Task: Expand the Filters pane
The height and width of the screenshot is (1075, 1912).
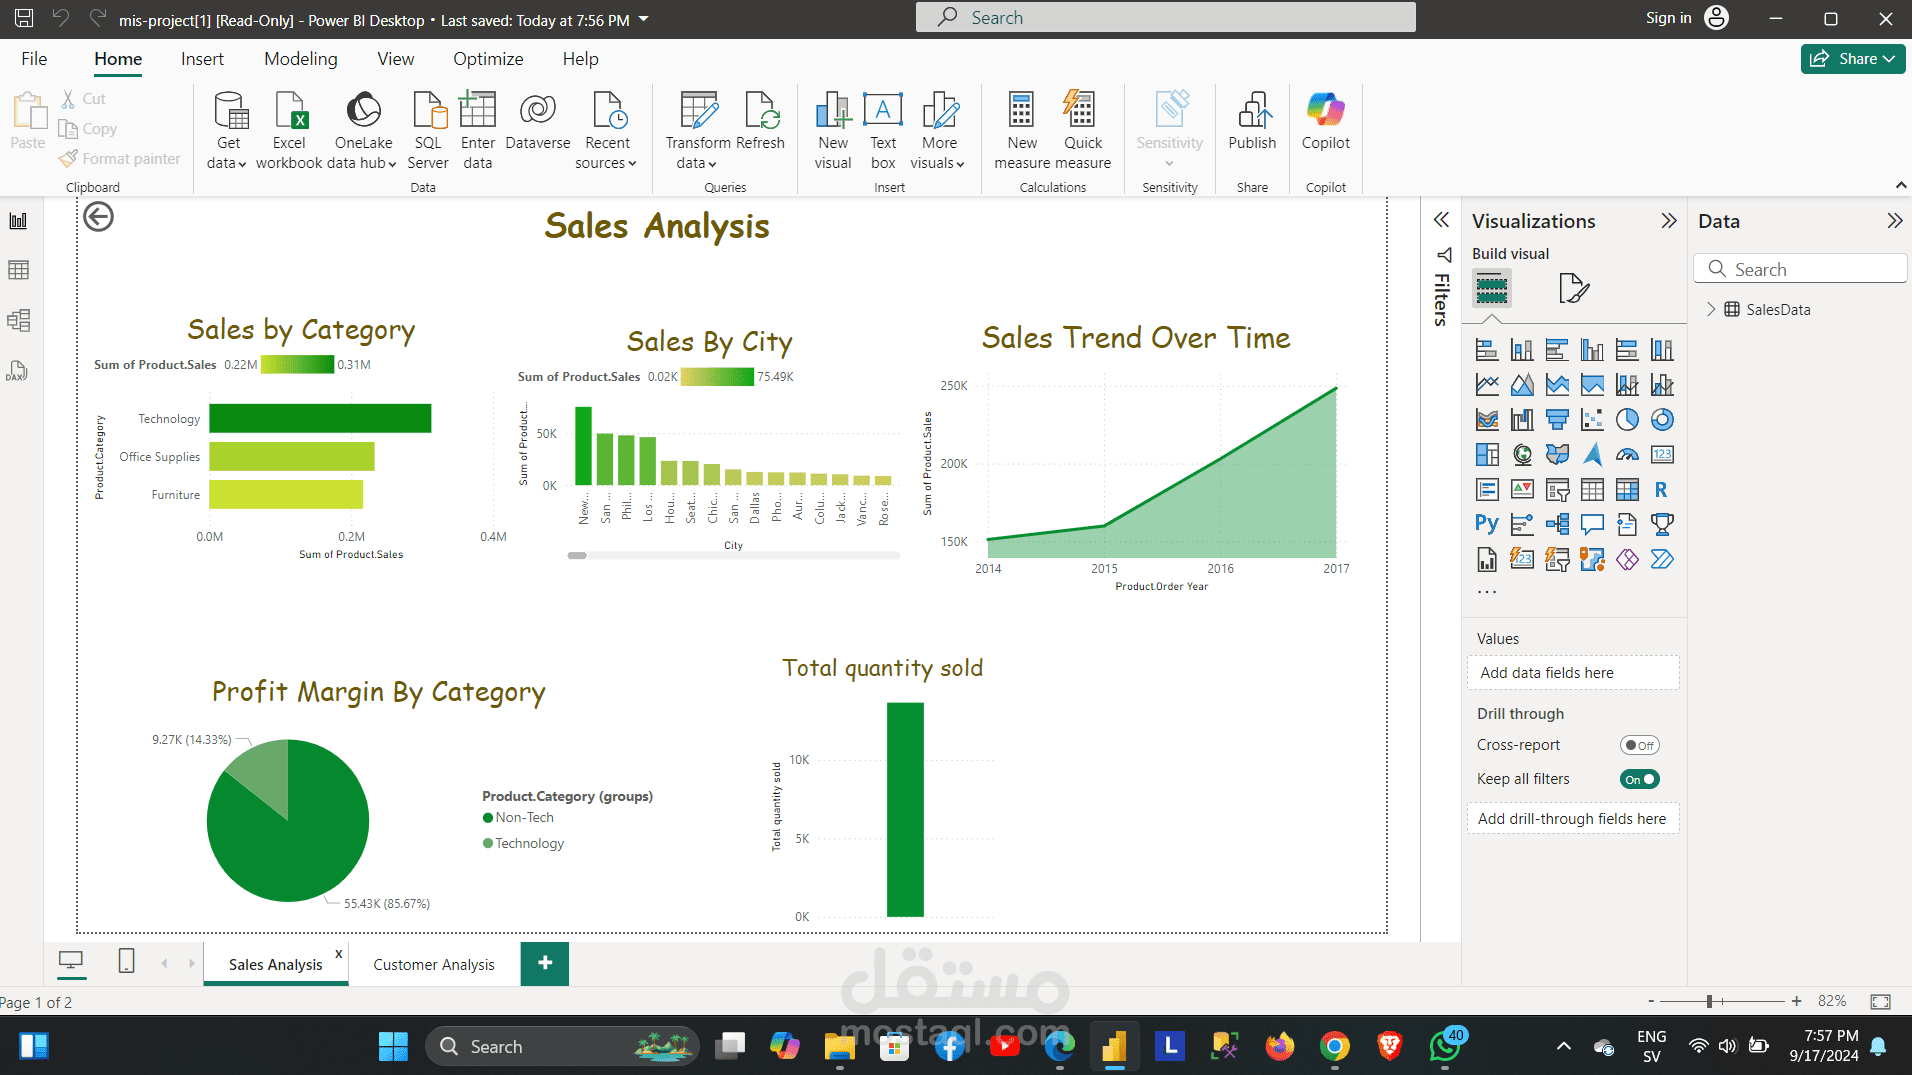Action: 1441,220
